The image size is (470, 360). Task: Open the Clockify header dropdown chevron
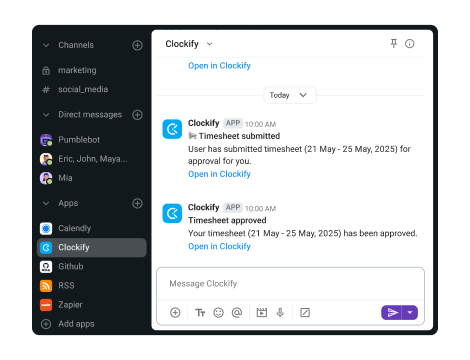pos(209,44)
